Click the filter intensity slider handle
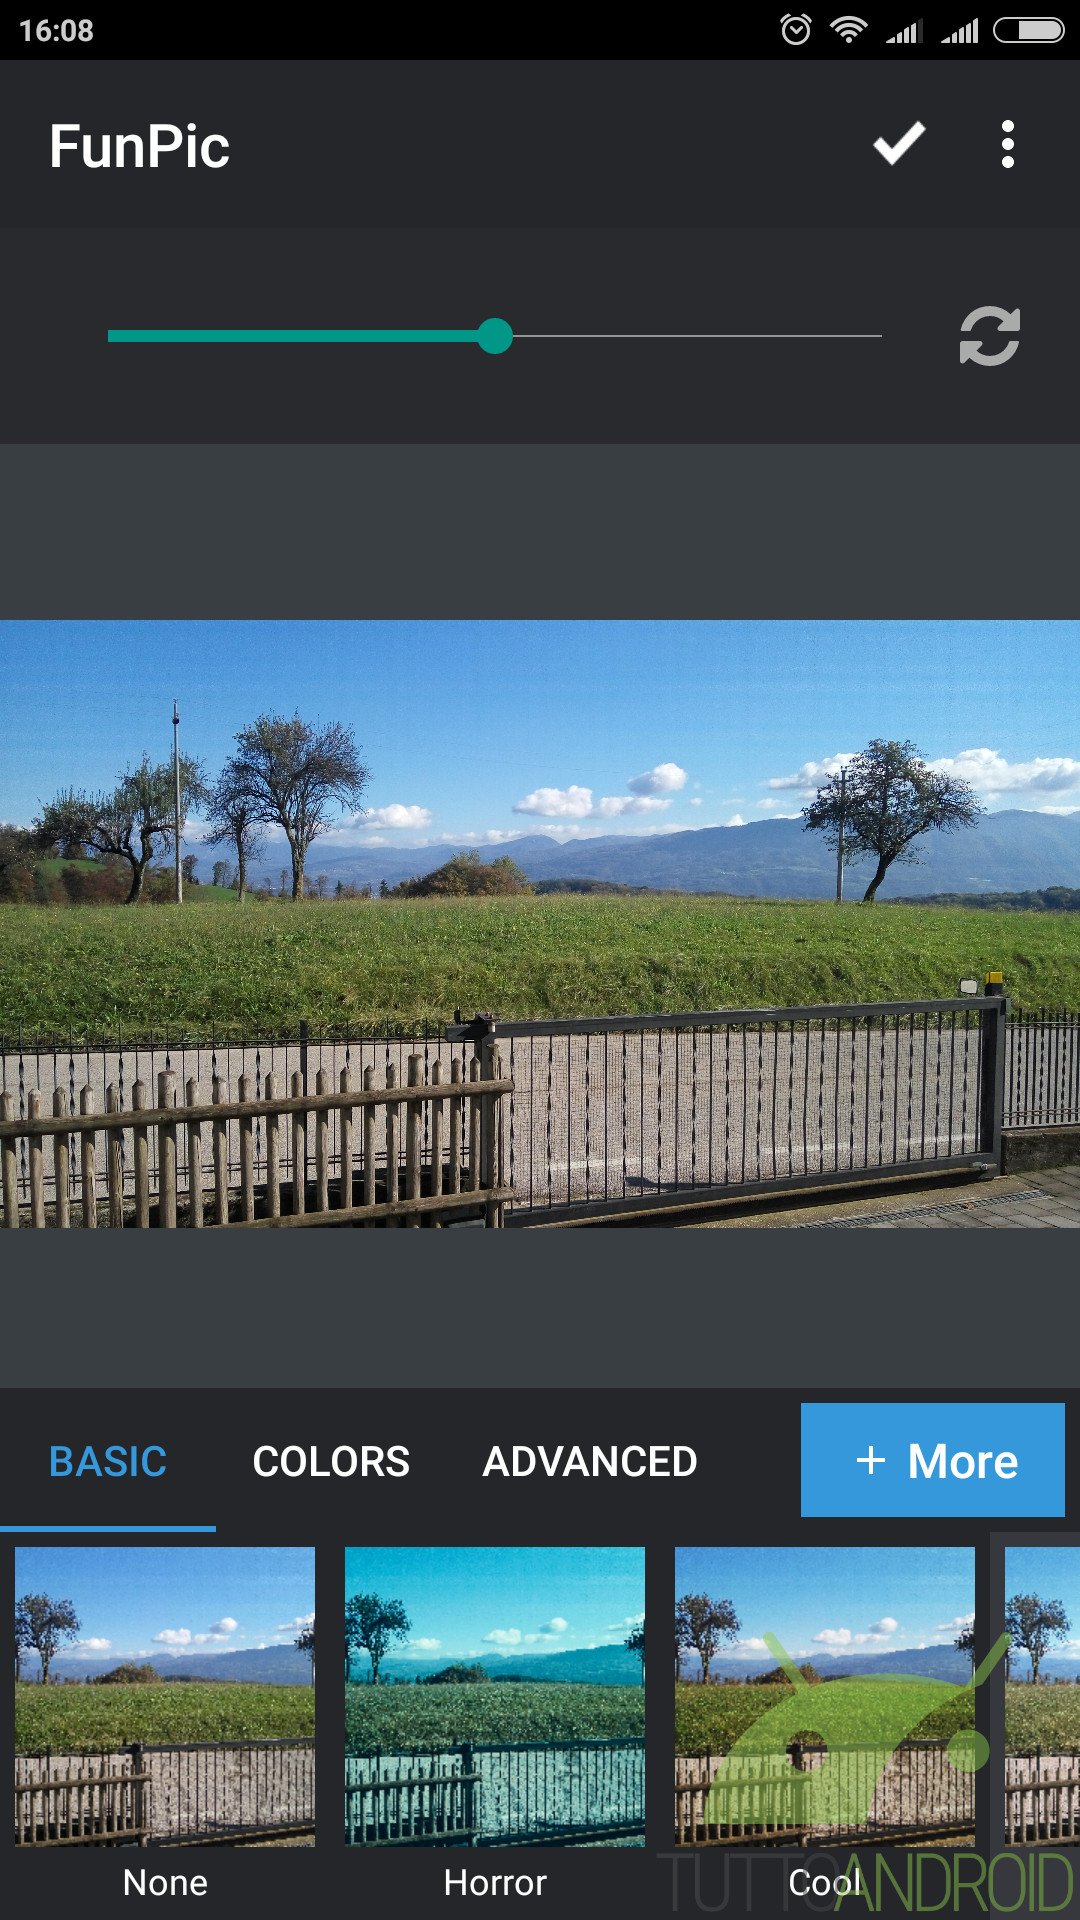 pyautogui.click(x=494, y=336)
